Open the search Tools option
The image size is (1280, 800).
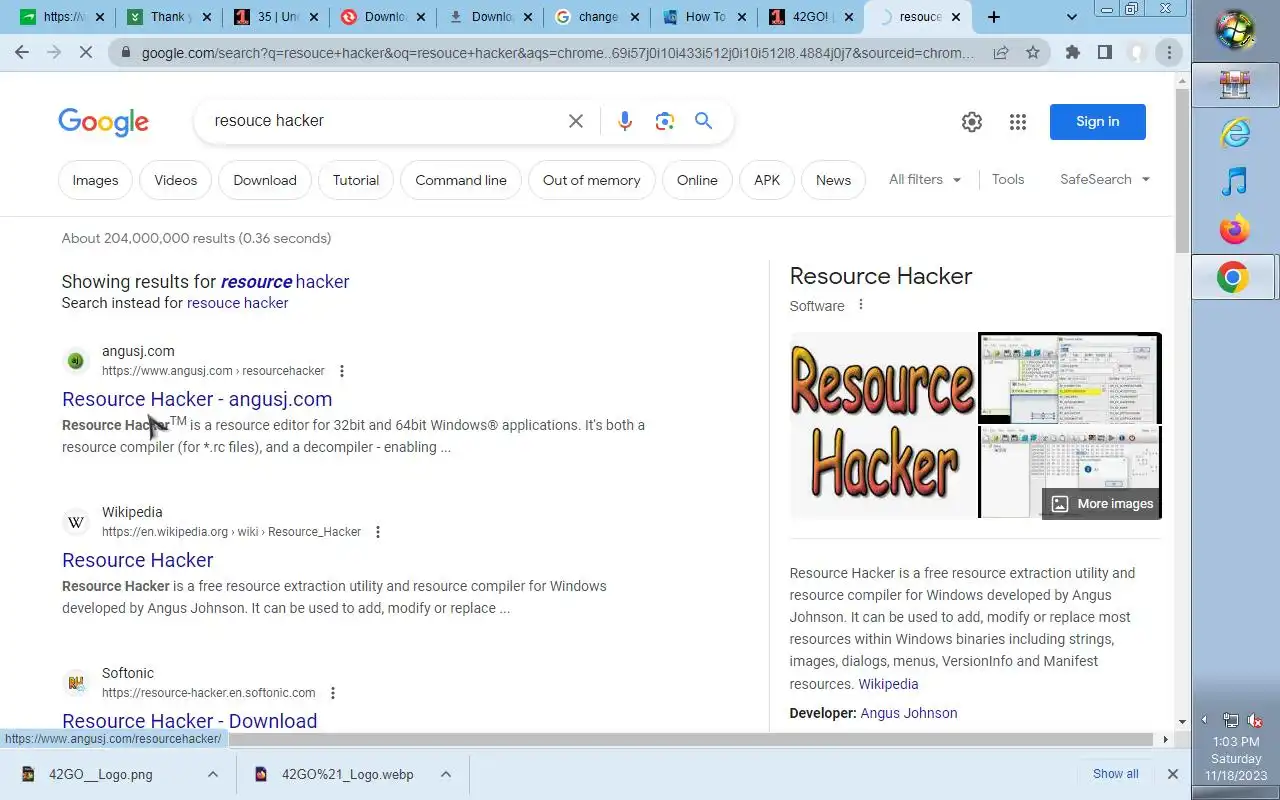pyautogui.click(x=1008, y=180)
